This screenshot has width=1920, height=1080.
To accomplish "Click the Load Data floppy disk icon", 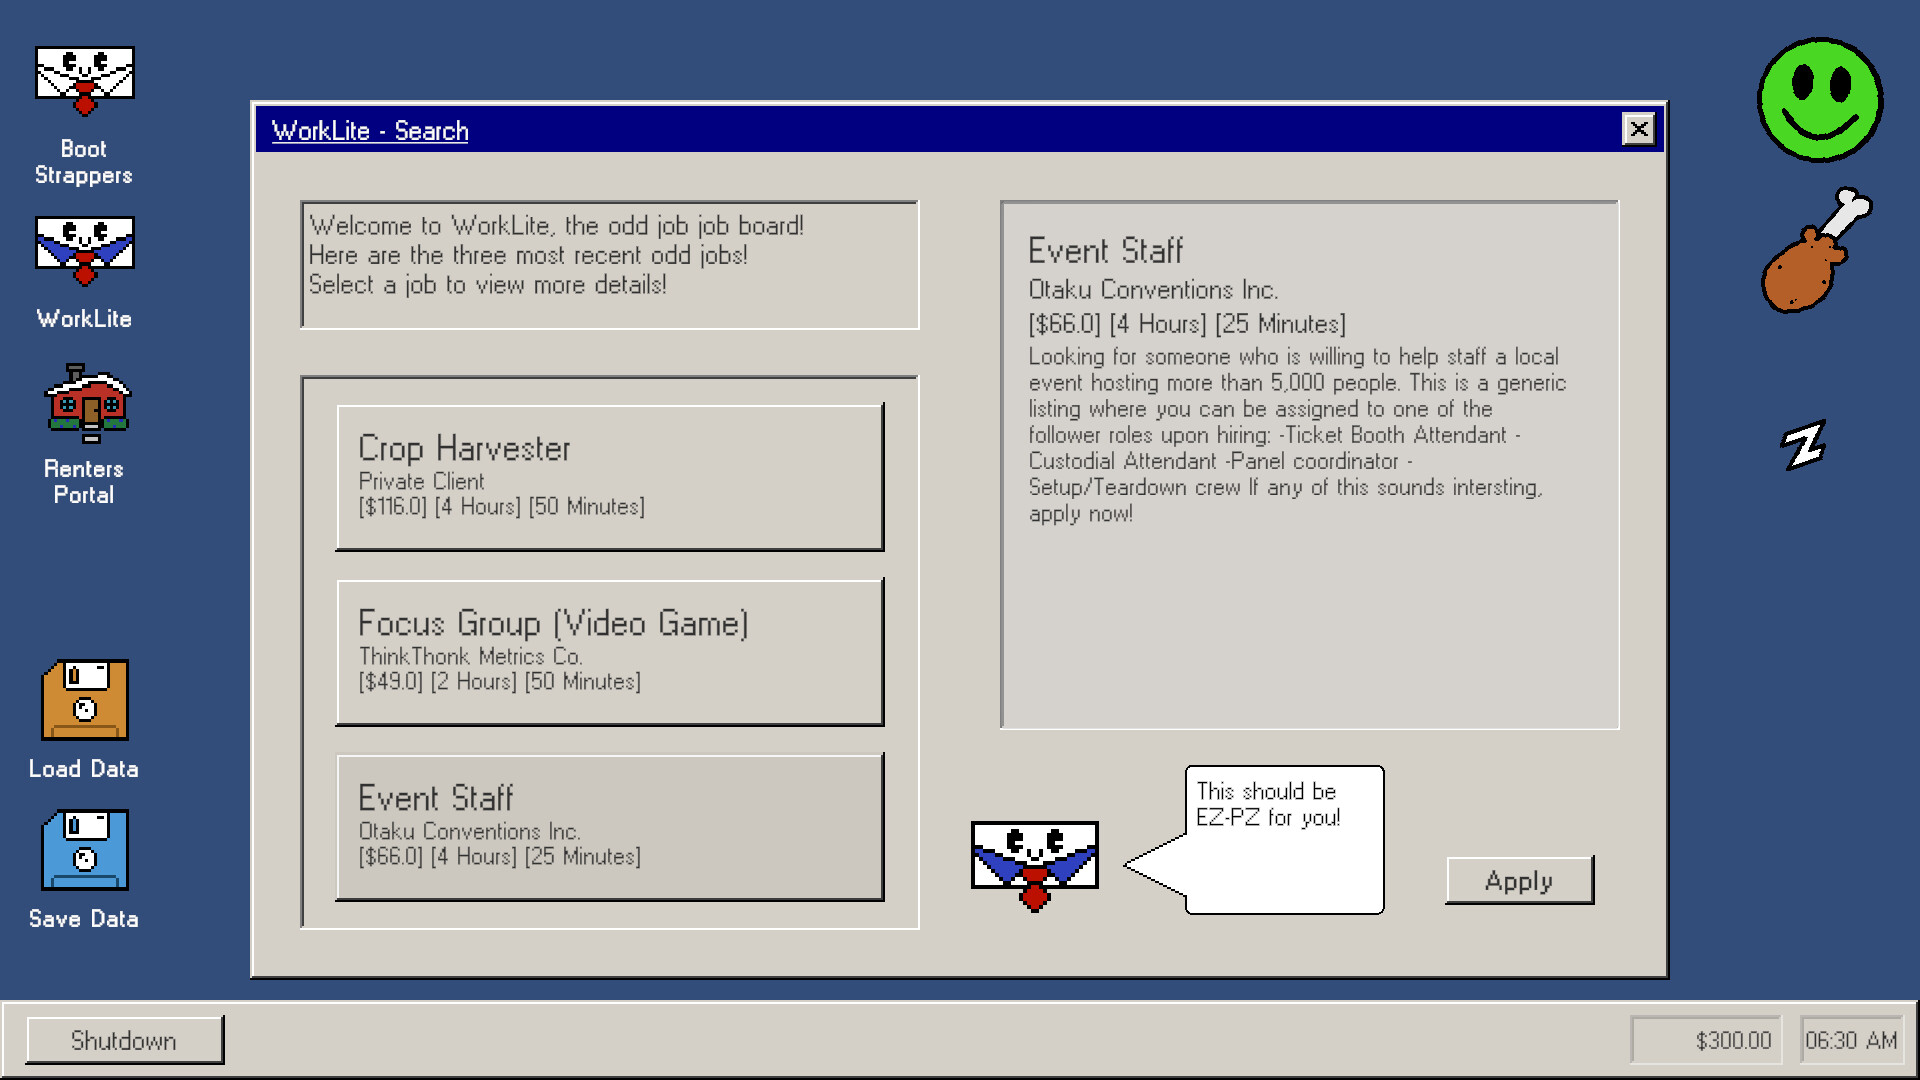I will pos(84,700).
